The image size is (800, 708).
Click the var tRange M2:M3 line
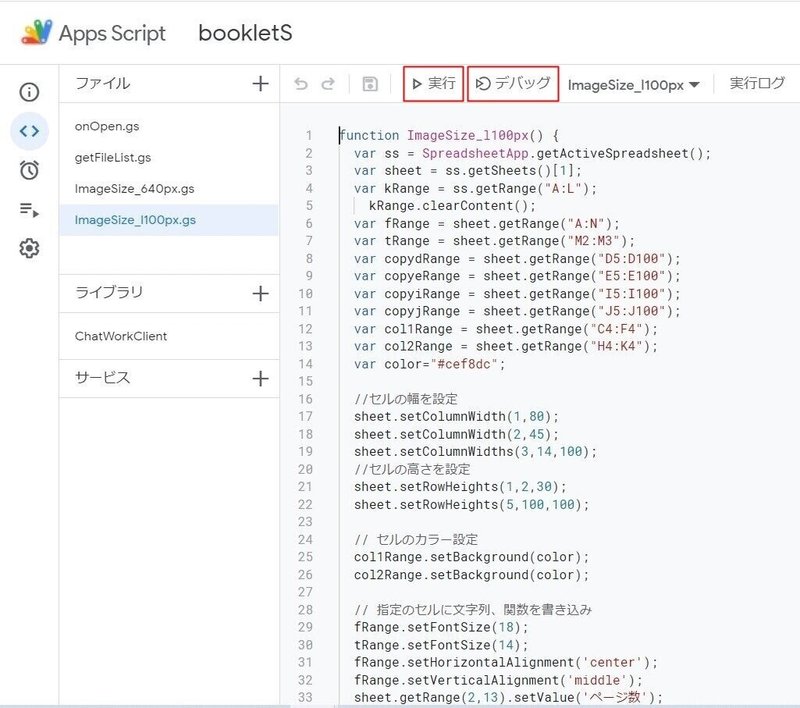tap(494, 241)
